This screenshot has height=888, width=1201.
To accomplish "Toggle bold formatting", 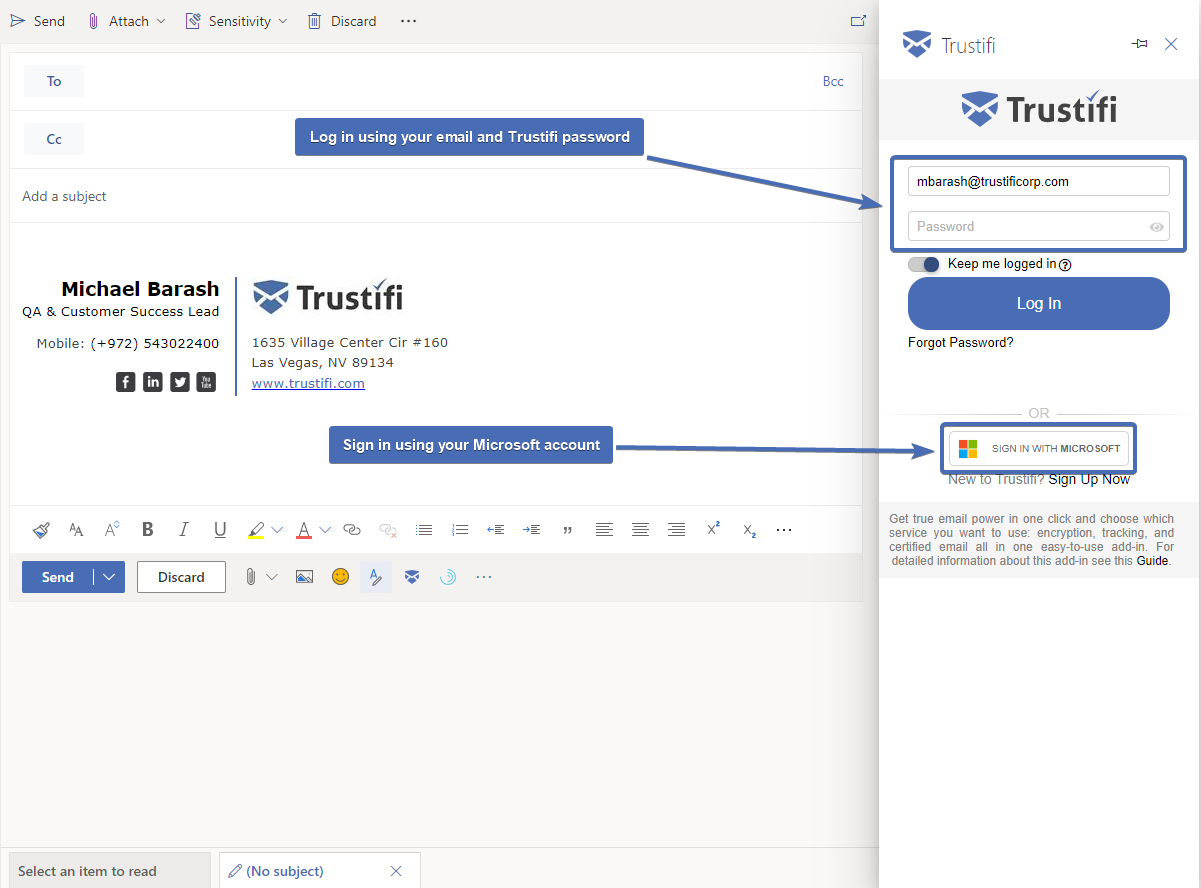I will coord(148,530).
